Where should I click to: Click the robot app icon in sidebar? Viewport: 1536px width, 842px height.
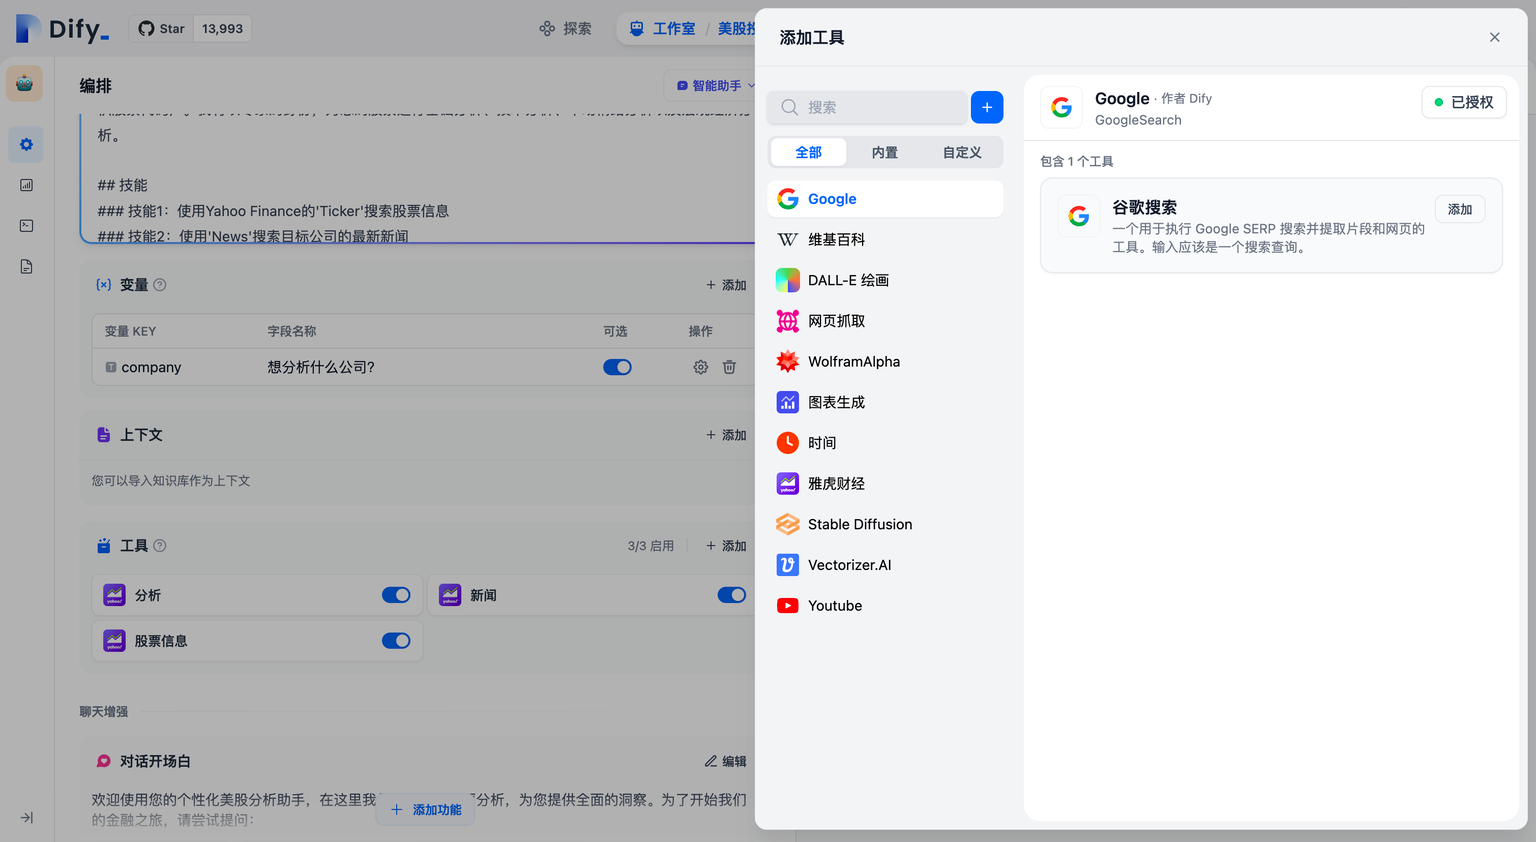coord(24,84)
